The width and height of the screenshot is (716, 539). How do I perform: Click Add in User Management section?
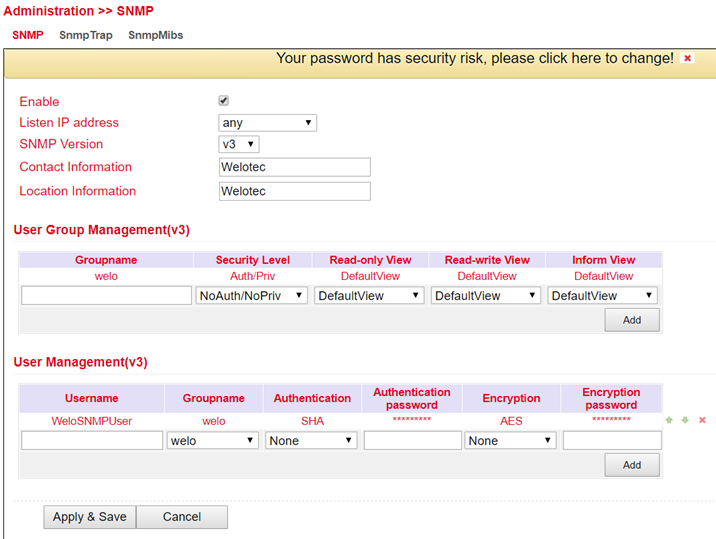point(631,465)
